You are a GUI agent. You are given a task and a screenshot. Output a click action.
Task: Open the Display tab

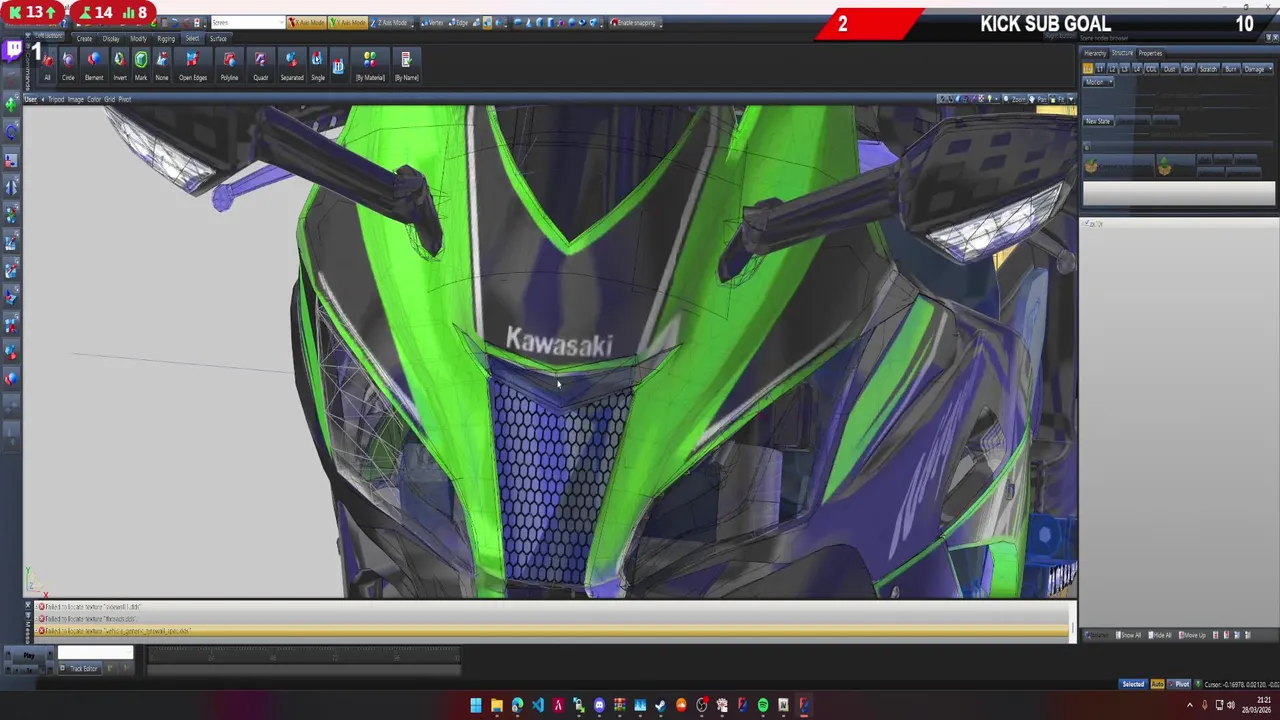click(x=111, y=38)
